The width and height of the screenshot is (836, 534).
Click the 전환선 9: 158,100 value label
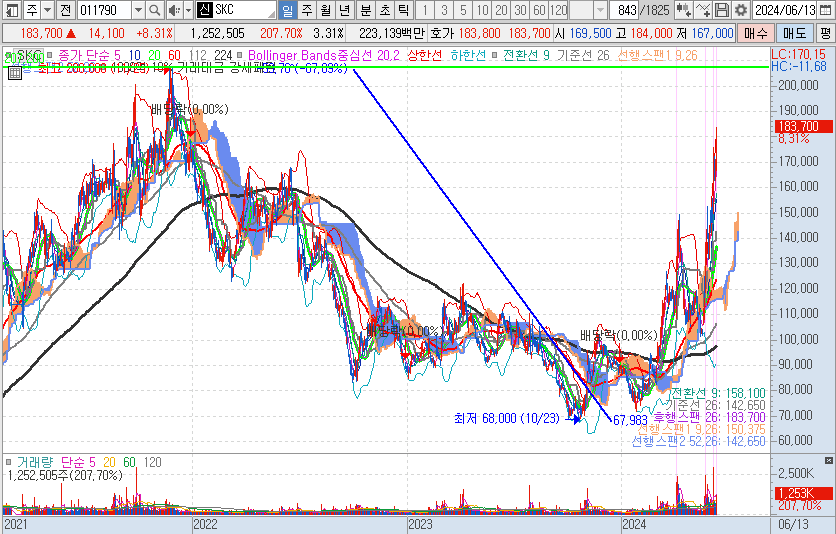[718, 393]
